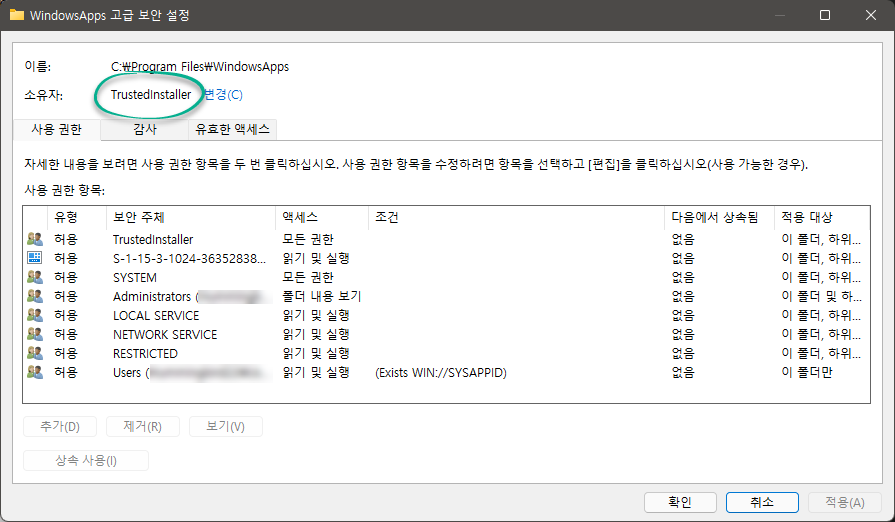This screenshot has width=895, height=522.
Task: Click the 폴더 내용 보기 access cell
Action: point(322,297)
